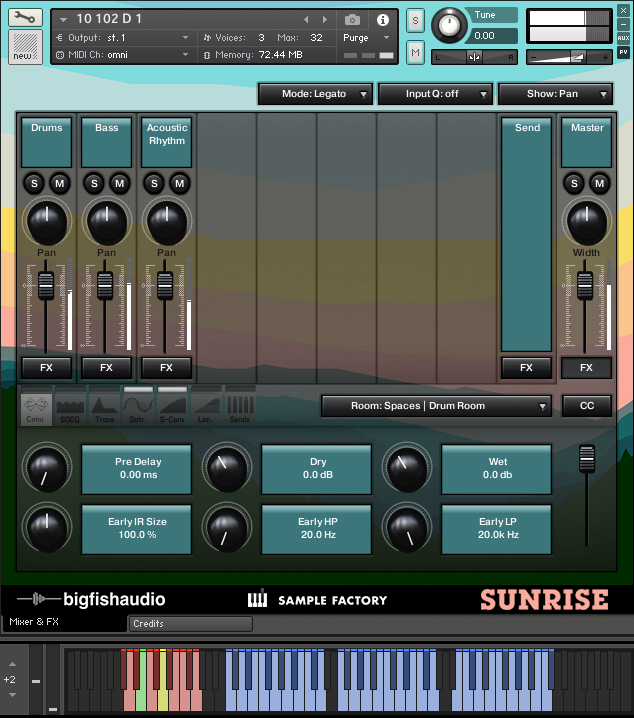Viewport: 634px width, 718px height.
Task: Select the Trans transient effect module
Action: (104, 409)
